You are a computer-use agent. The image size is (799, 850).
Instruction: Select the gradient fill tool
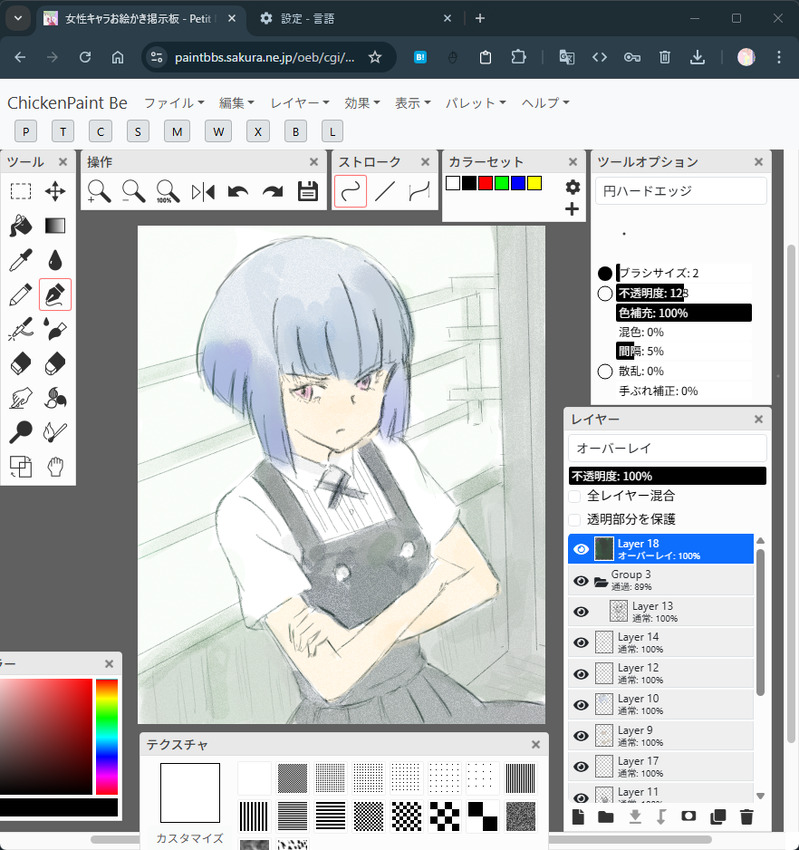click(x=56, y=226)
